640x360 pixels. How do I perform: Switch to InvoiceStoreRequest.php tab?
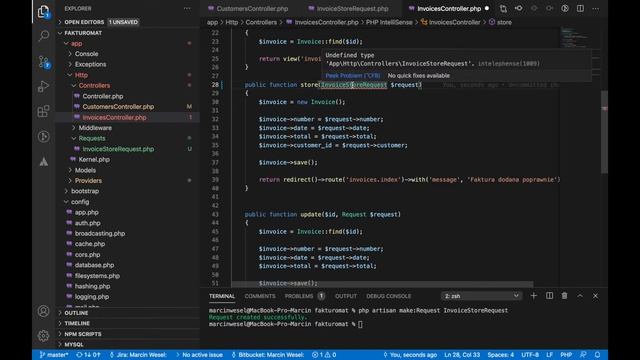click(x=348, y=9)
